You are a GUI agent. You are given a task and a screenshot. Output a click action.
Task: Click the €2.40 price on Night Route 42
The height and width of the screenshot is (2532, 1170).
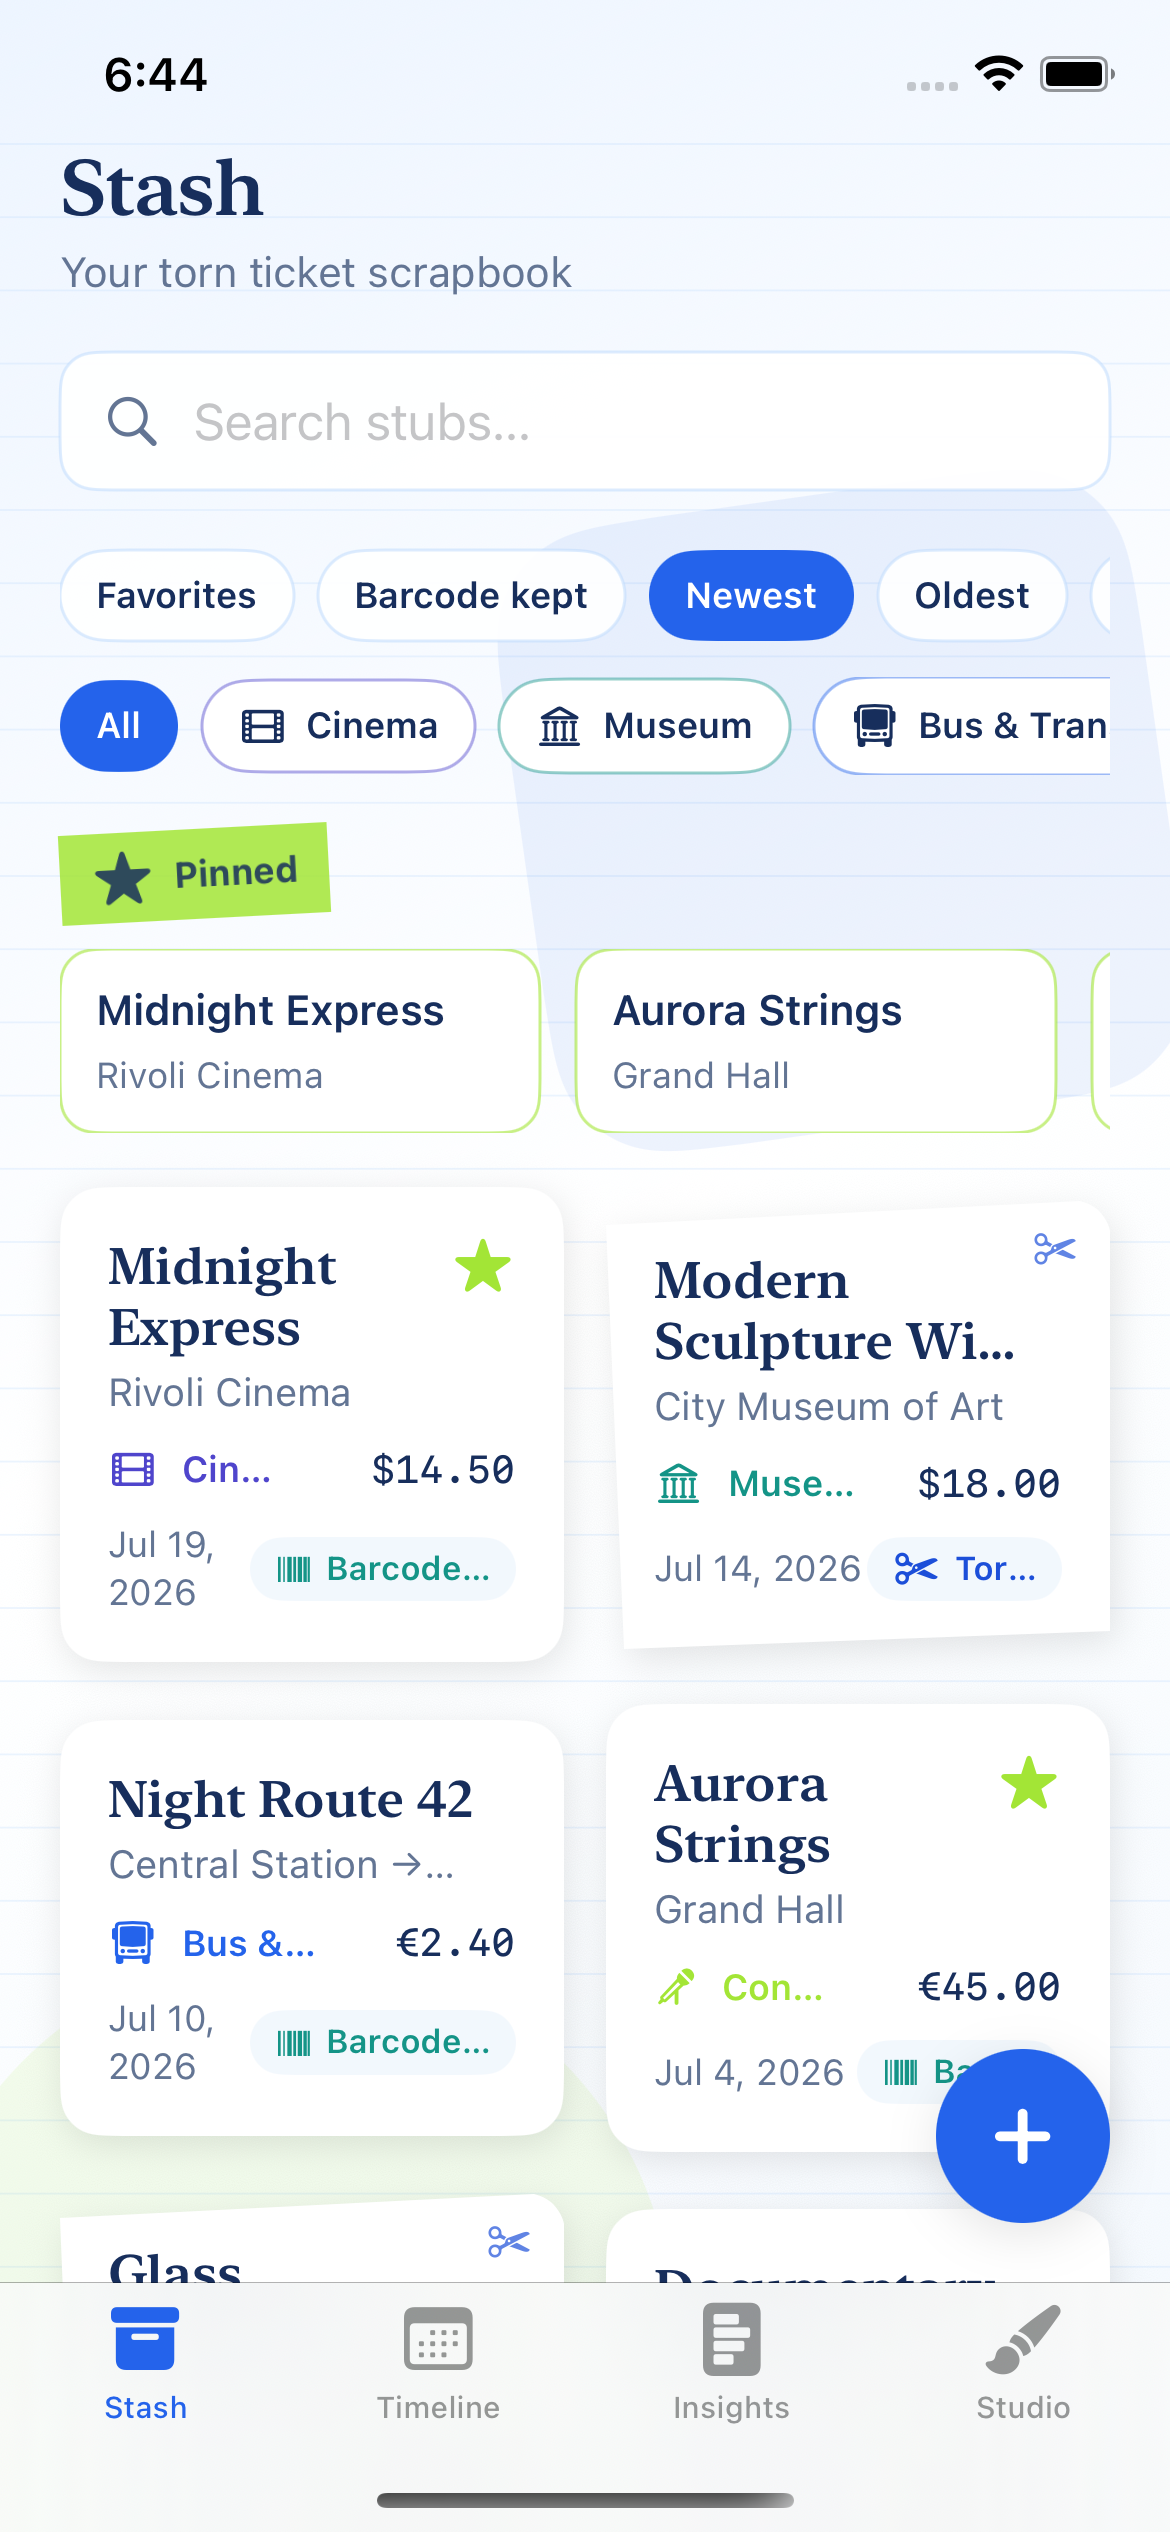pos(455,1943)
